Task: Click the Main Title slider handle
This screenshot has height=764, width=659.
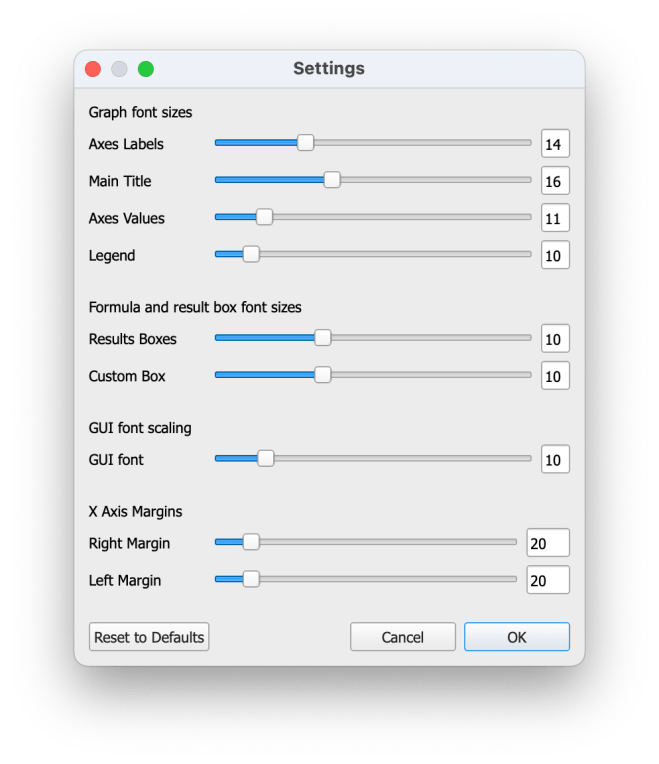Action: 332,180
